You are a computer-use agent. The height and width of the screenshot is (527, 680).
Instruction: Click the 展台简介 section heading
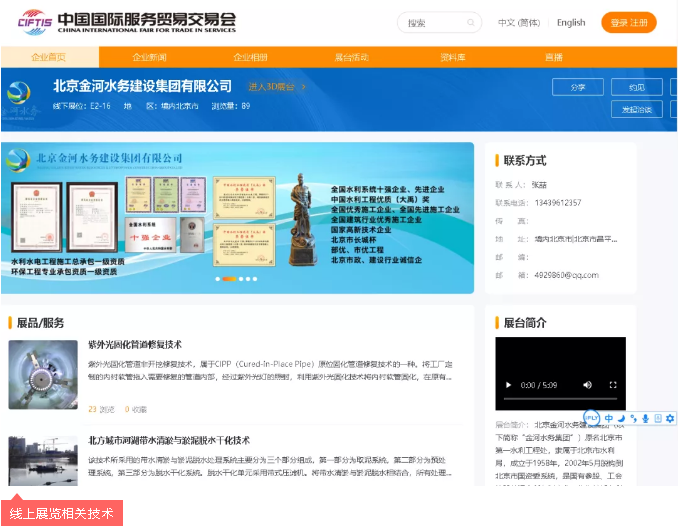(x=525, y=323)
